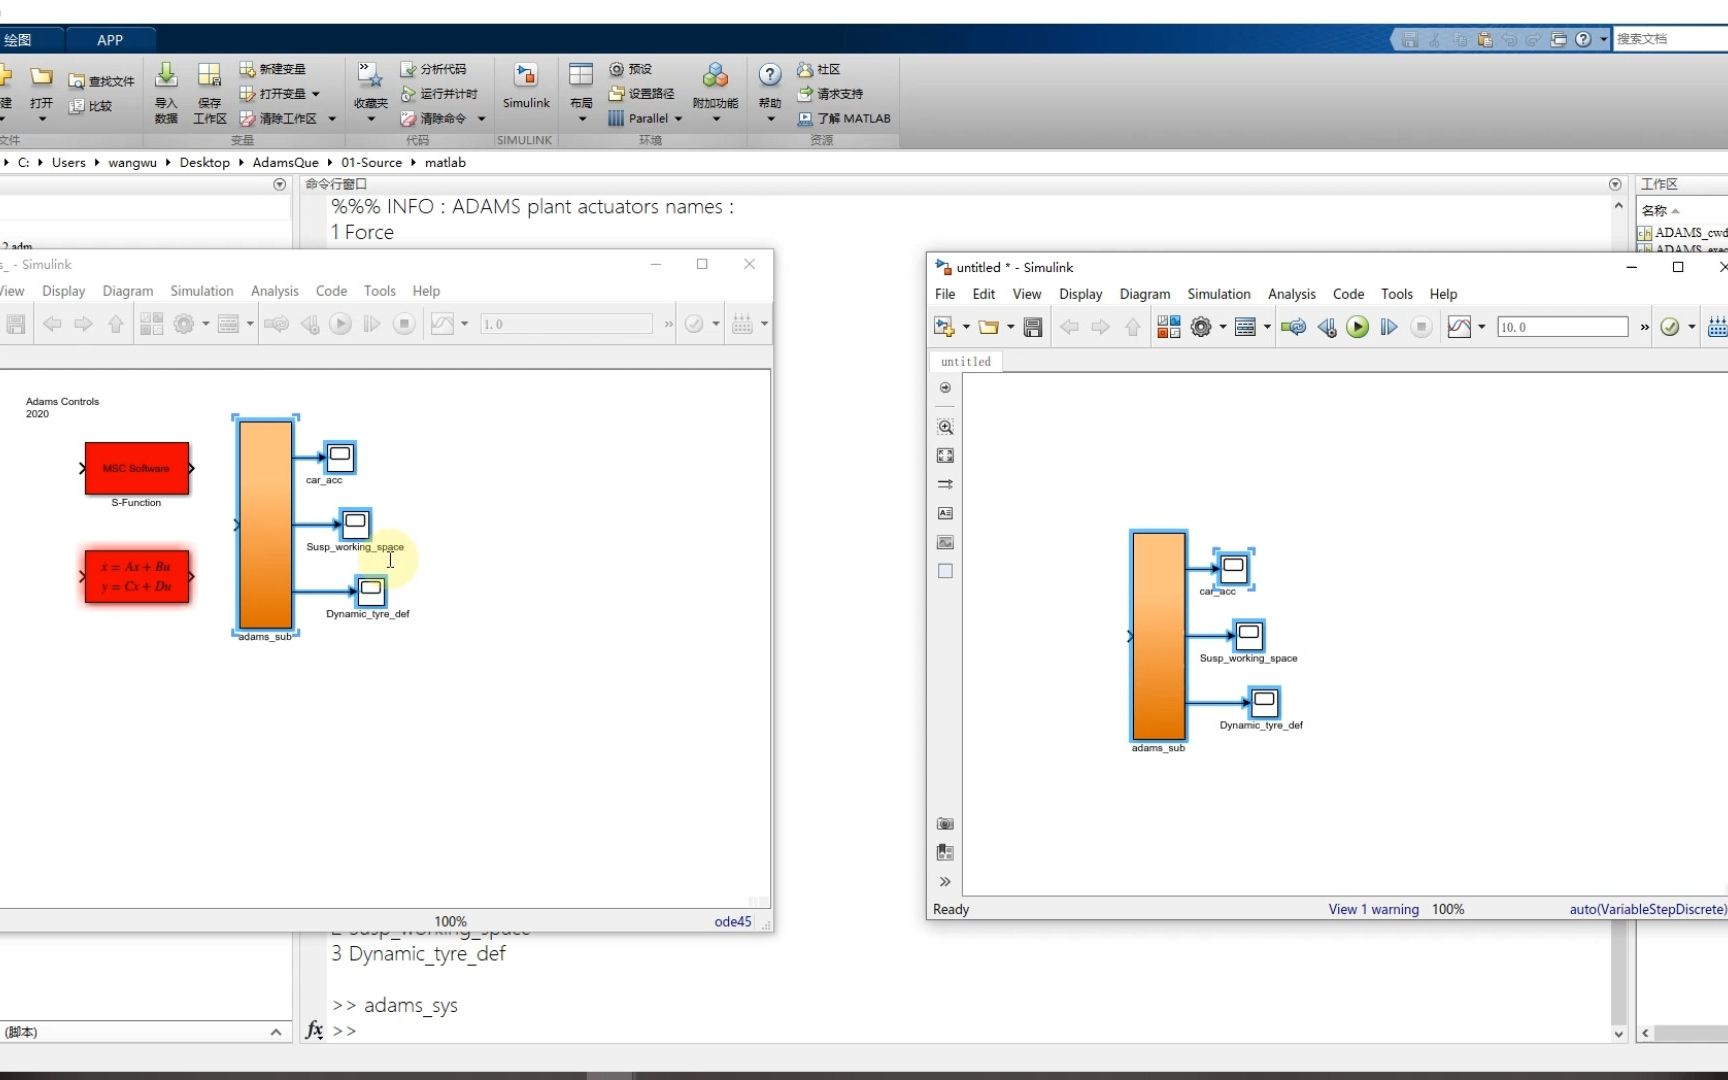This screenshot has width=1728, height=1080.
Task: Select car_acc scope in untitled model
Action: coord(1234,567)
